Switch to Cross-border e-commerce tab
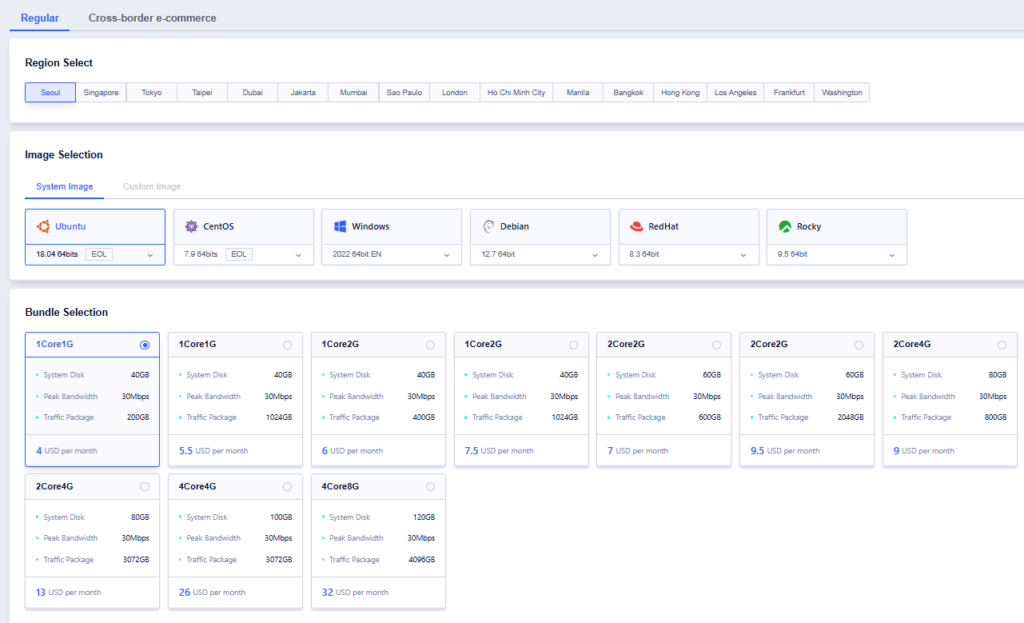Image resolution: width=1024 pixels, height=623 pixels. [152, 18]
